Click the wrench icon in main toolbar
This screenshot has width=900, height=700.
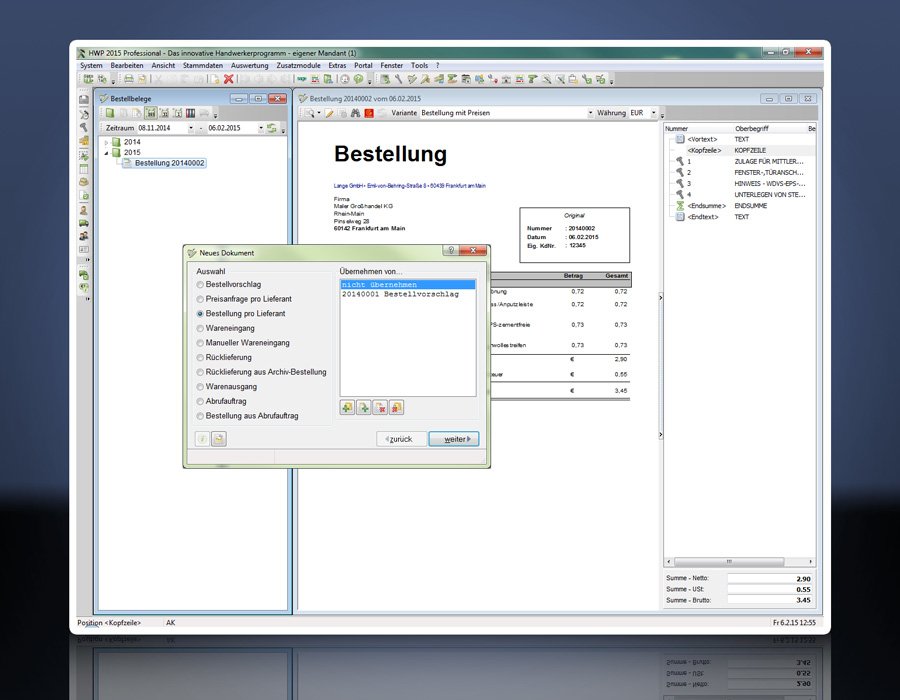click(x=398, y=79)
